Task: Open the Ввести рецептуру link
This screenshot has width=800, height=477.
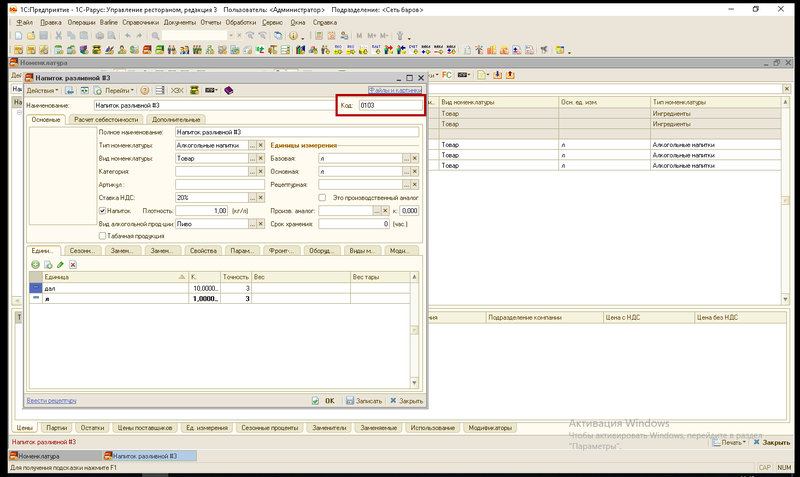Action: click(52, 400)
